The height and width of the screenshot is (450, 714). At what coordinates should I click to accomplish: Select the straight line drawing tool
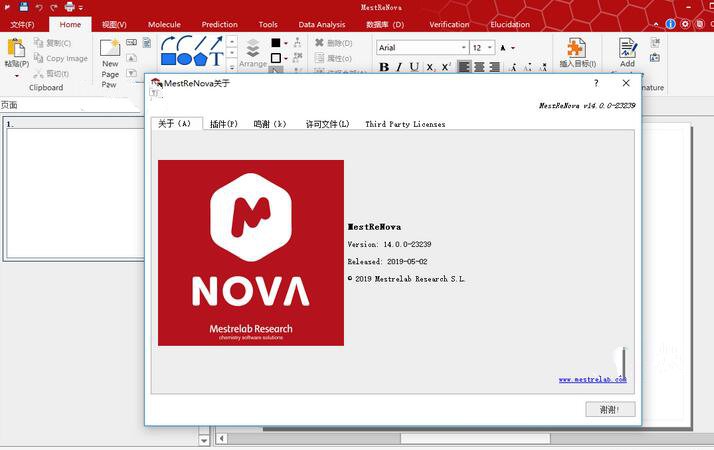(200, 43)
